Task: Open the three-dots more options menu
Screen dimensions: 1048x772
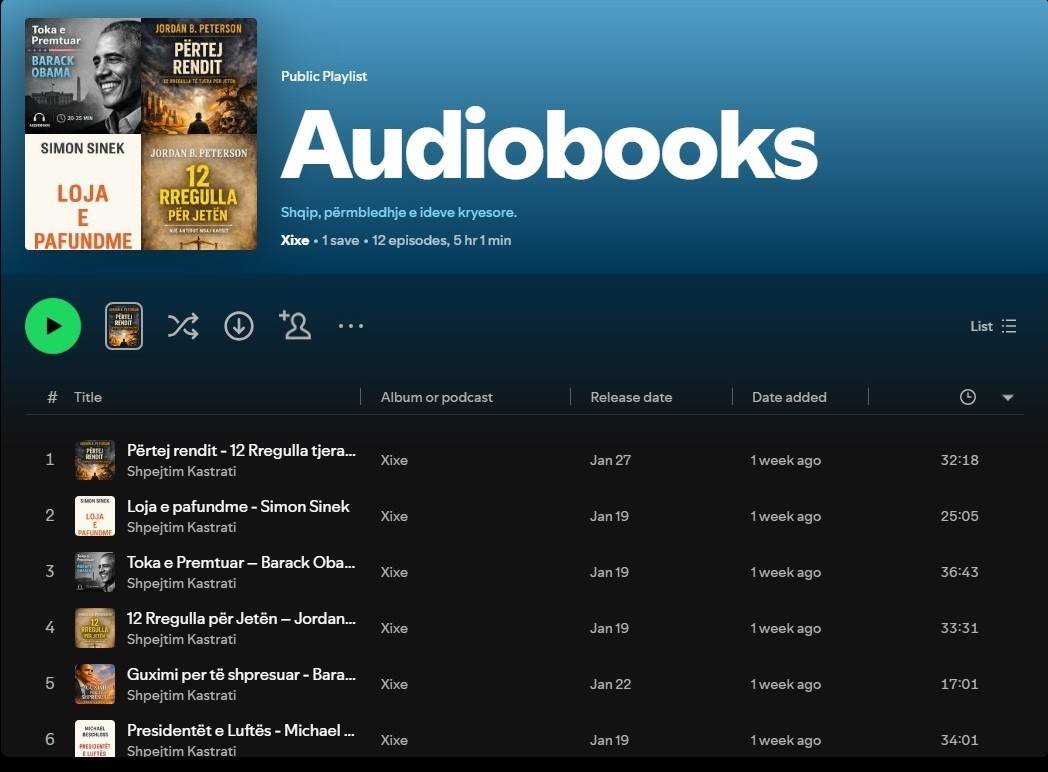Action: pyautogui.click(x=351, y=326)
